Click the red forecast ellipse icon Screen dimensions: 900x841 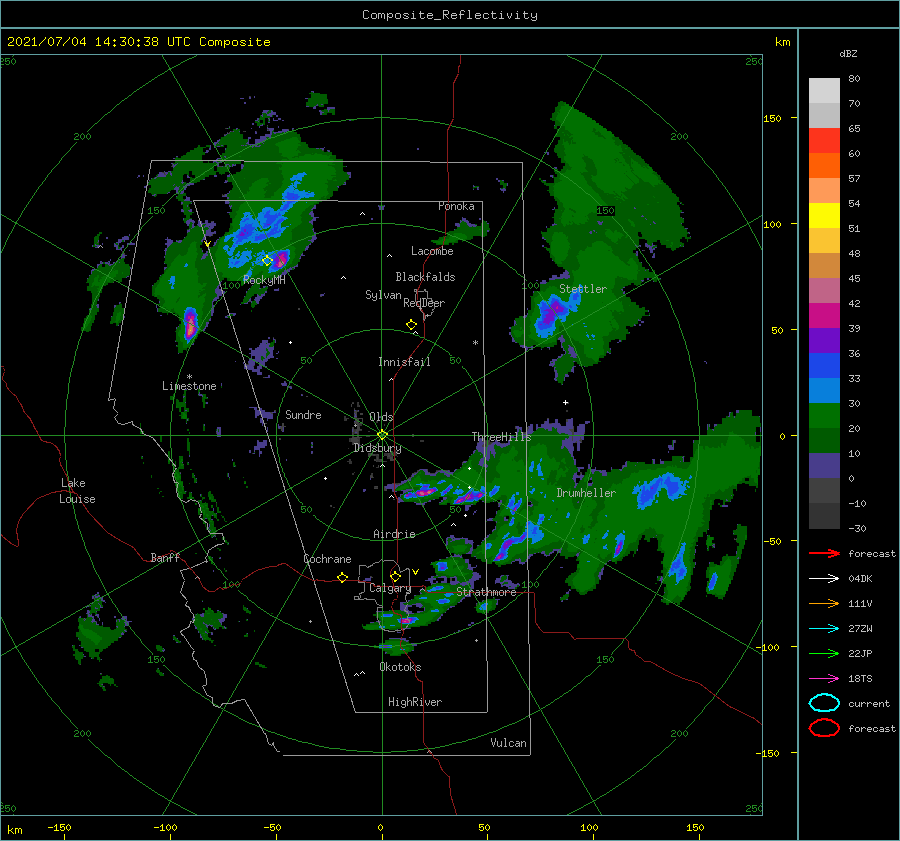(824, 728)
